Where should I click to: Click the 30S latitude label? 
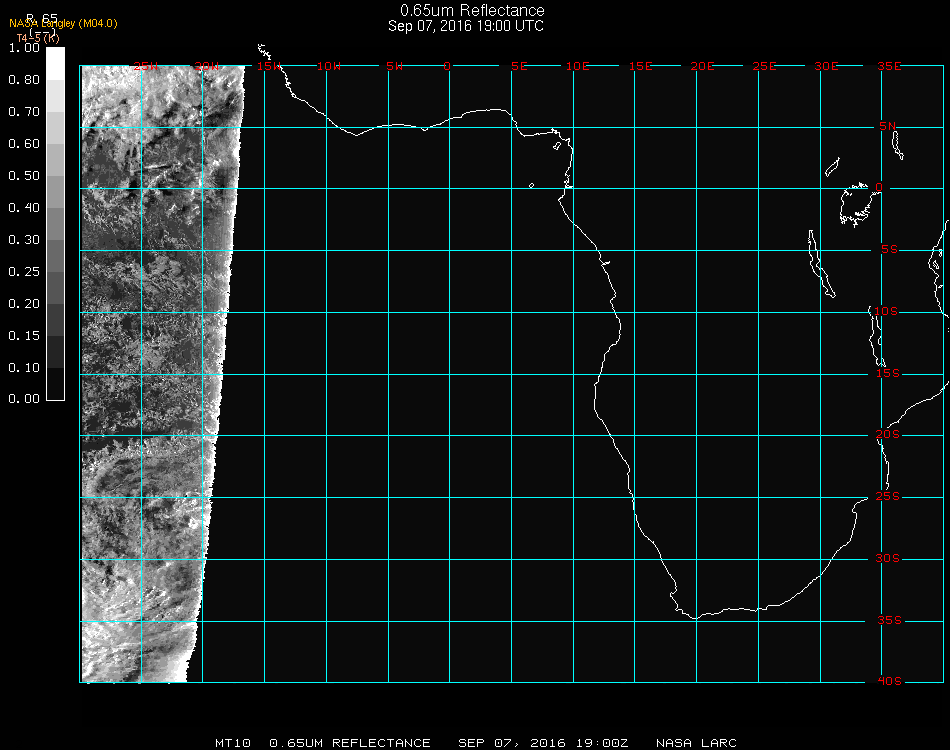coord(887,558)
